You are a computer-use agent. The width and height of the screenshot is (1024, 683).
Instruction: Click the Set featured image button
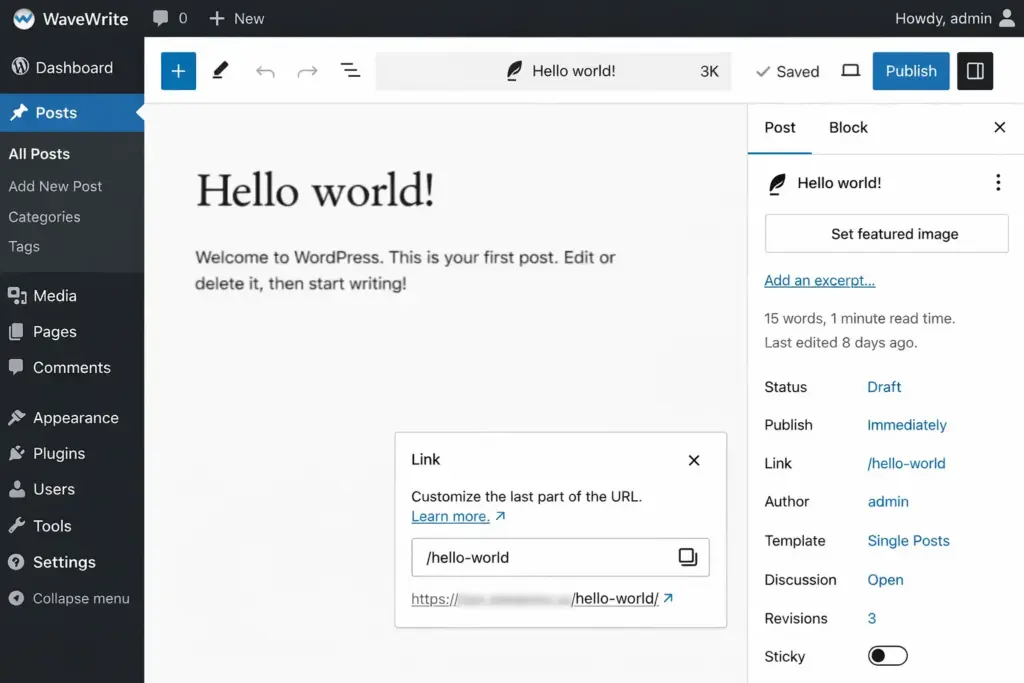(886, 234)
